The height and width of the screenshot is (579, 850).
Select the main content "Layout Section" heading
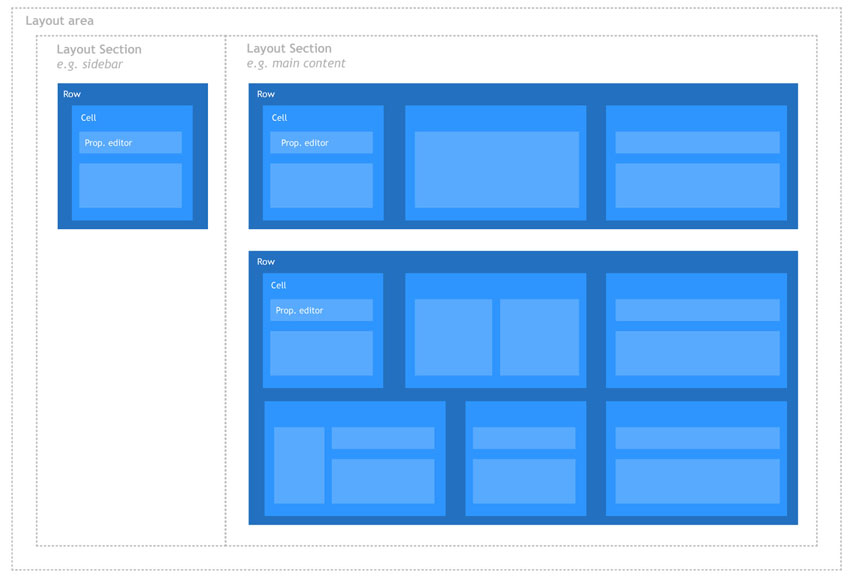pyautogui.click(x=289, y=48)
